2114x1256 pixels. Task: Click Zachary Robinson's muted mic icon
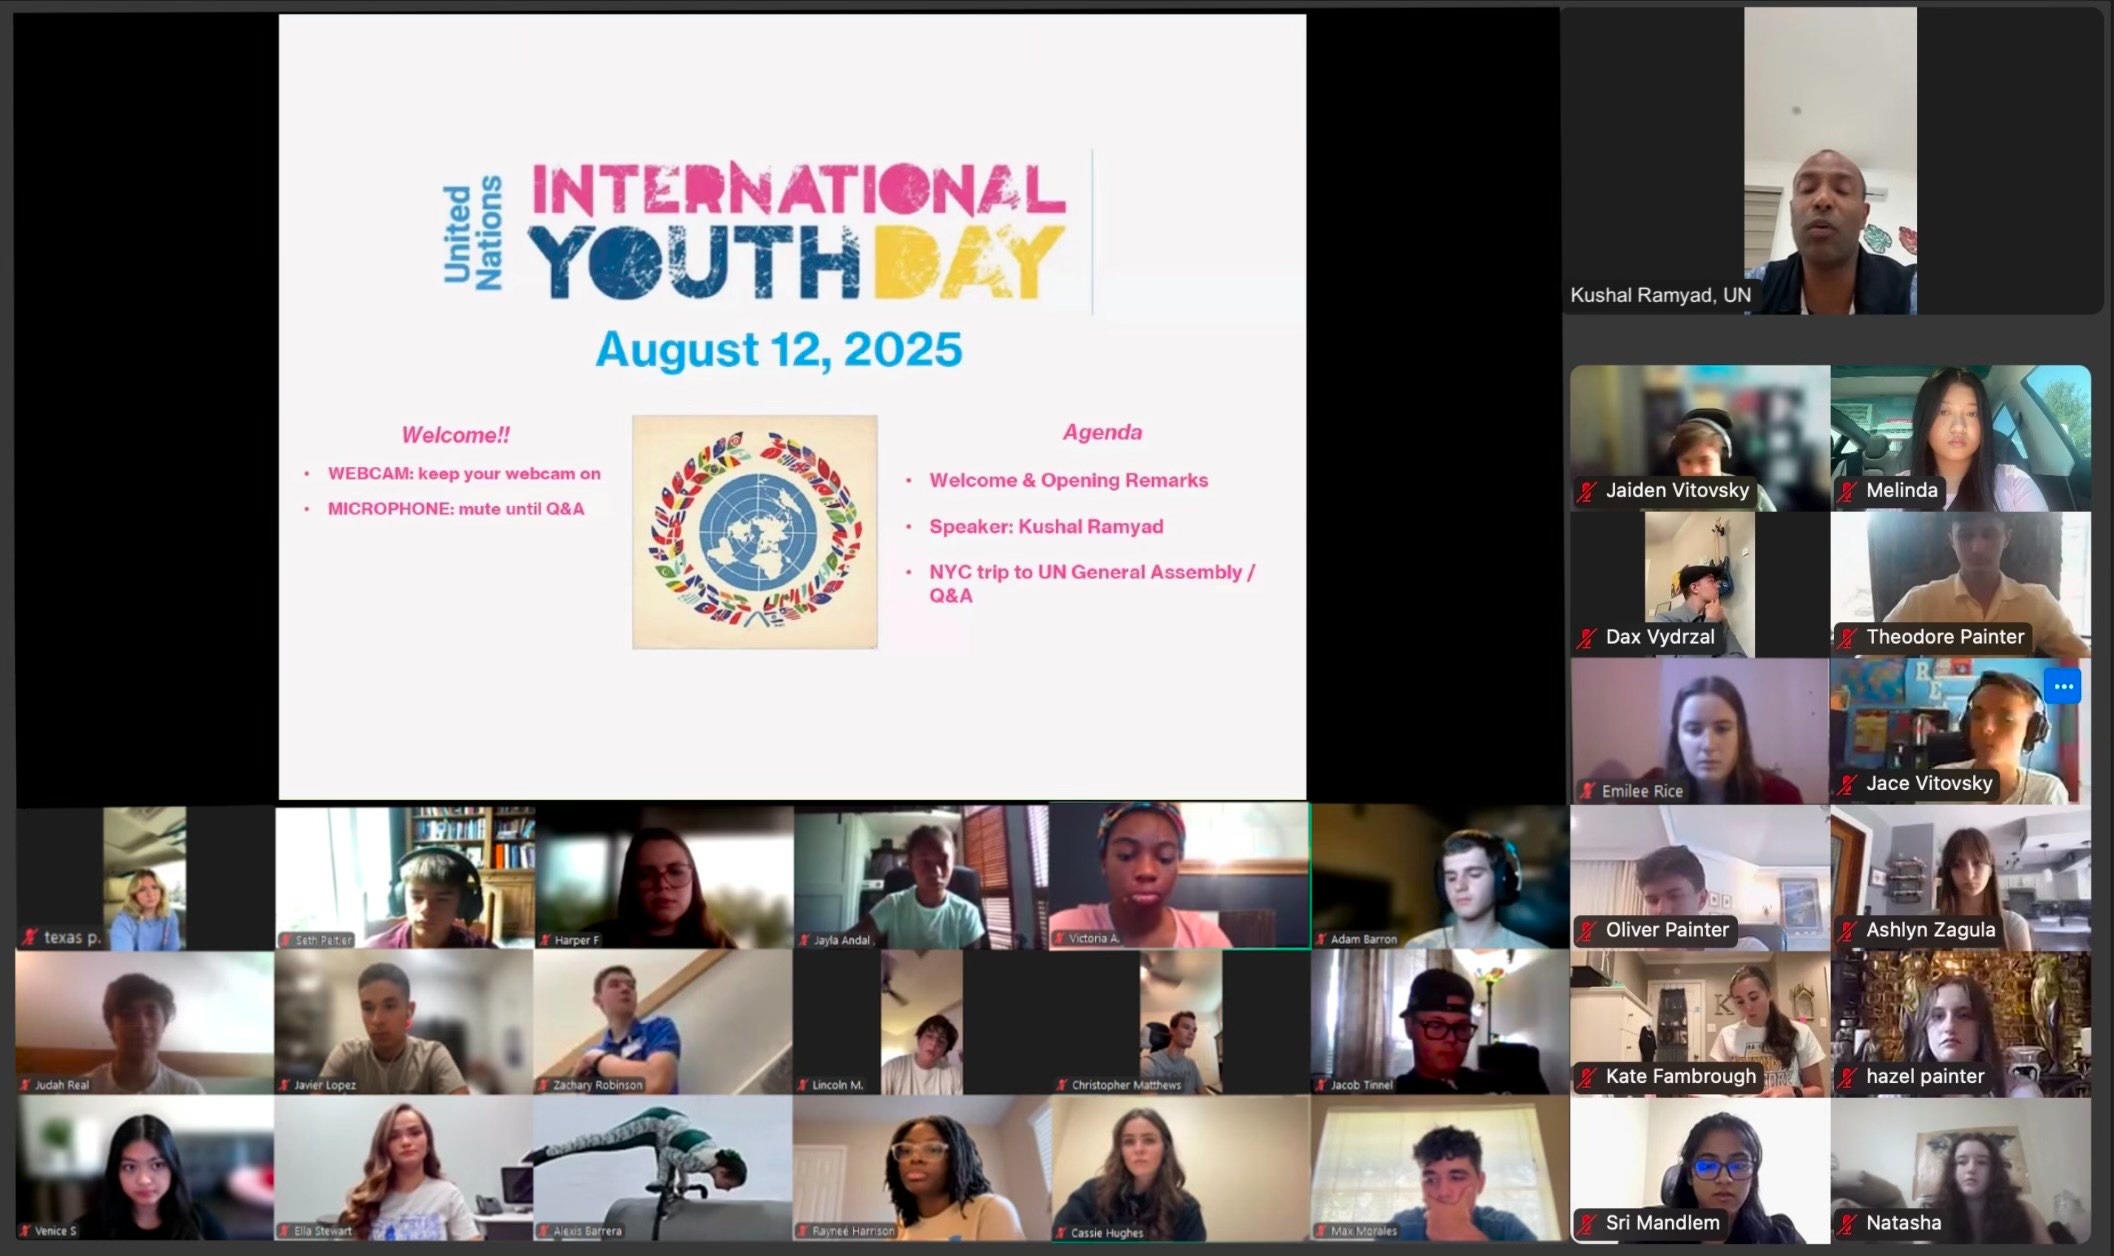[x=544, y=1085]
